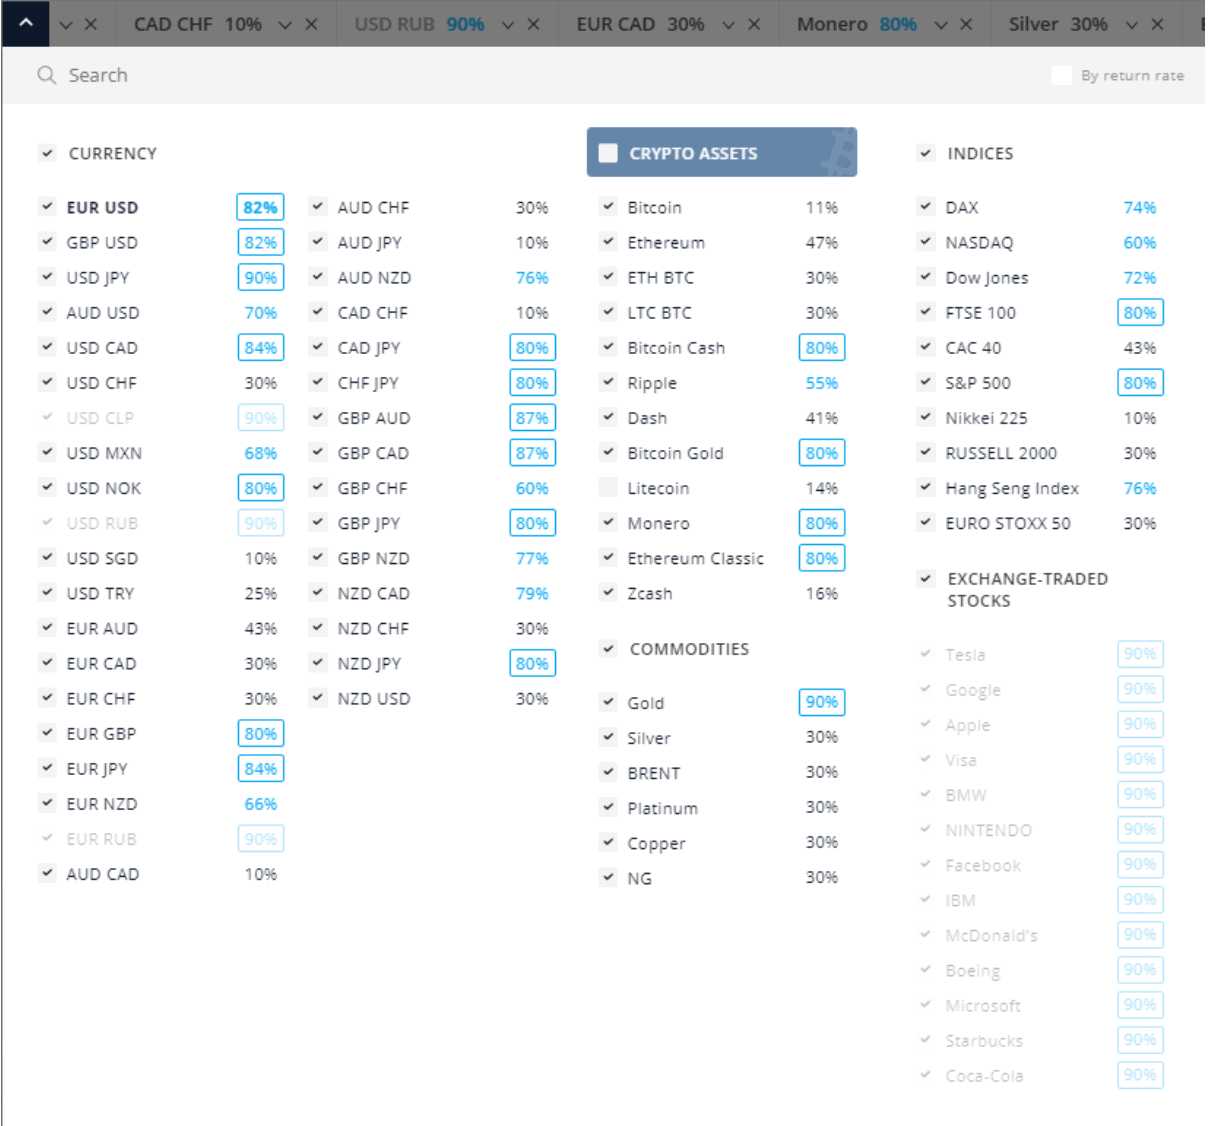The image size is (1208, 1126).
Task: Uncheck the Zcash checkbox
Action: 608,592
